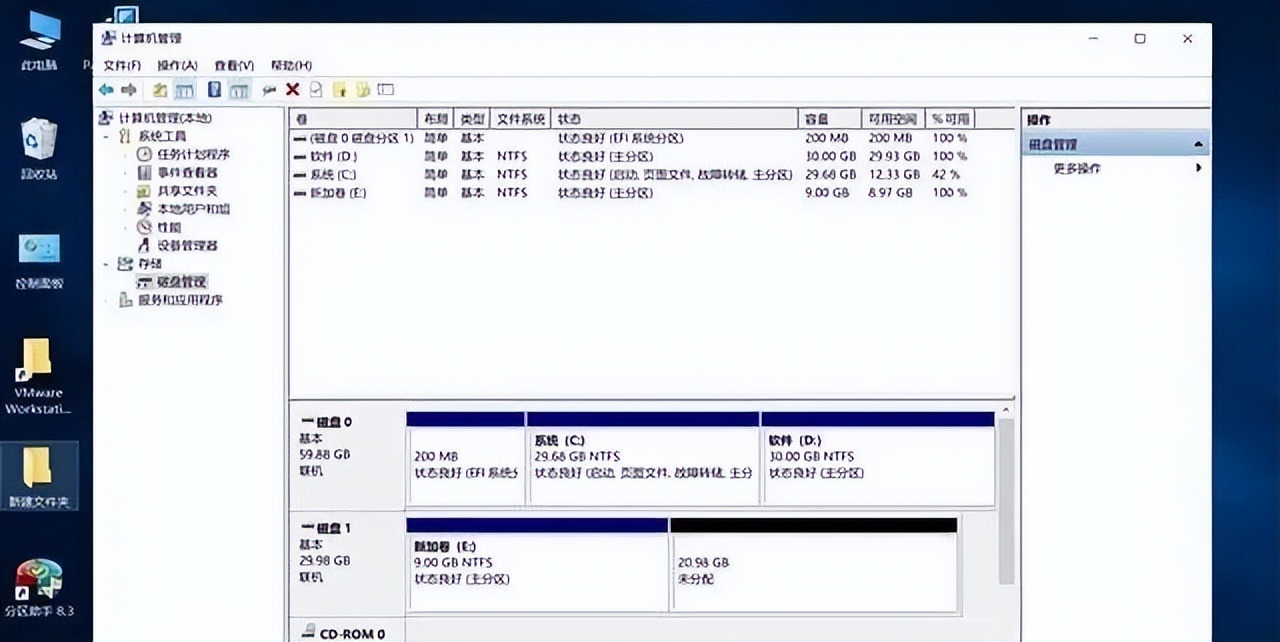This screenshot has height=642, width=1280.
Task: Open 分区助手 8.3 from the desktop
Action: point(40,580)
